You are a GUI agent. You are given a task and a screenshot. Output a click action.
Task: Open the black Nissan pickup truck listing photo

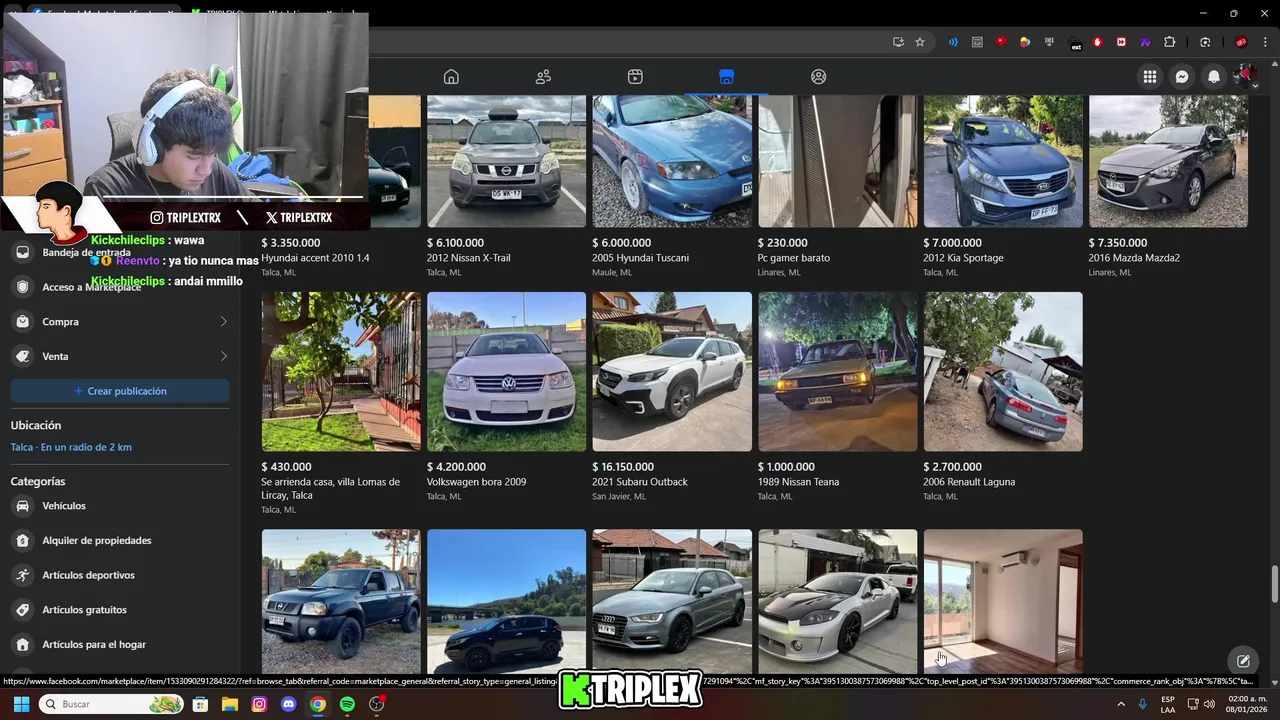pos(341,602)
